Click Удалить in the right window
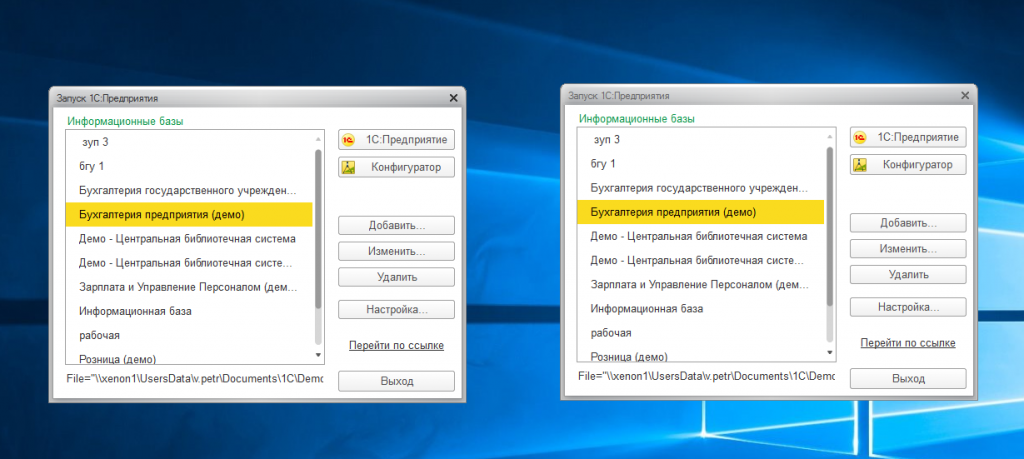The height and width of the screenshot is (459, 1024). point(908,274)
